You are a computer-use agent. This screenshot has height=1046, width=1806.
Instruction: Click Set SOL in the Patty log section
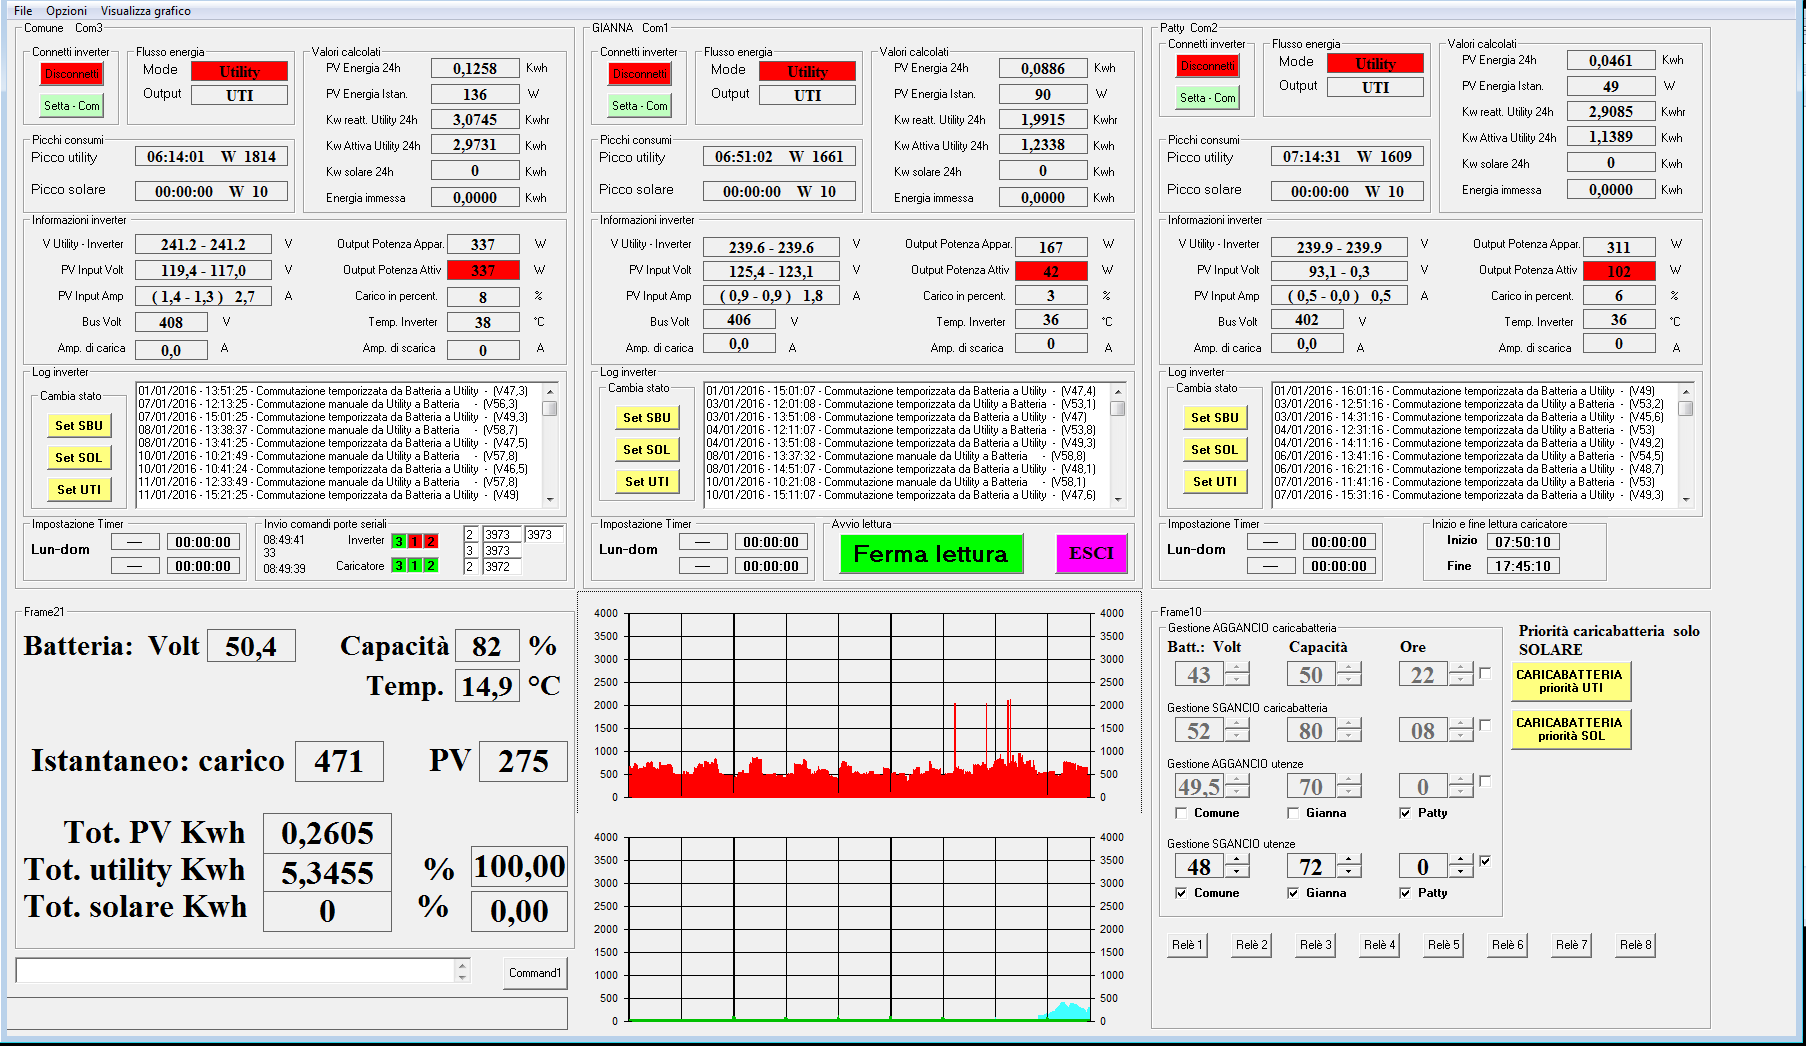1215,450
